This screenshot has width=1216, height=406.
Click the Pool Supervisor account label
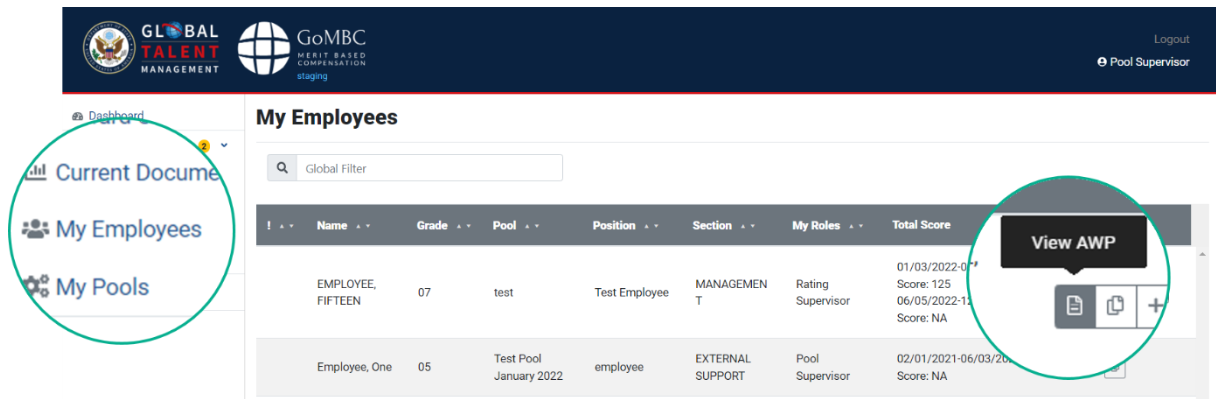1149,62
